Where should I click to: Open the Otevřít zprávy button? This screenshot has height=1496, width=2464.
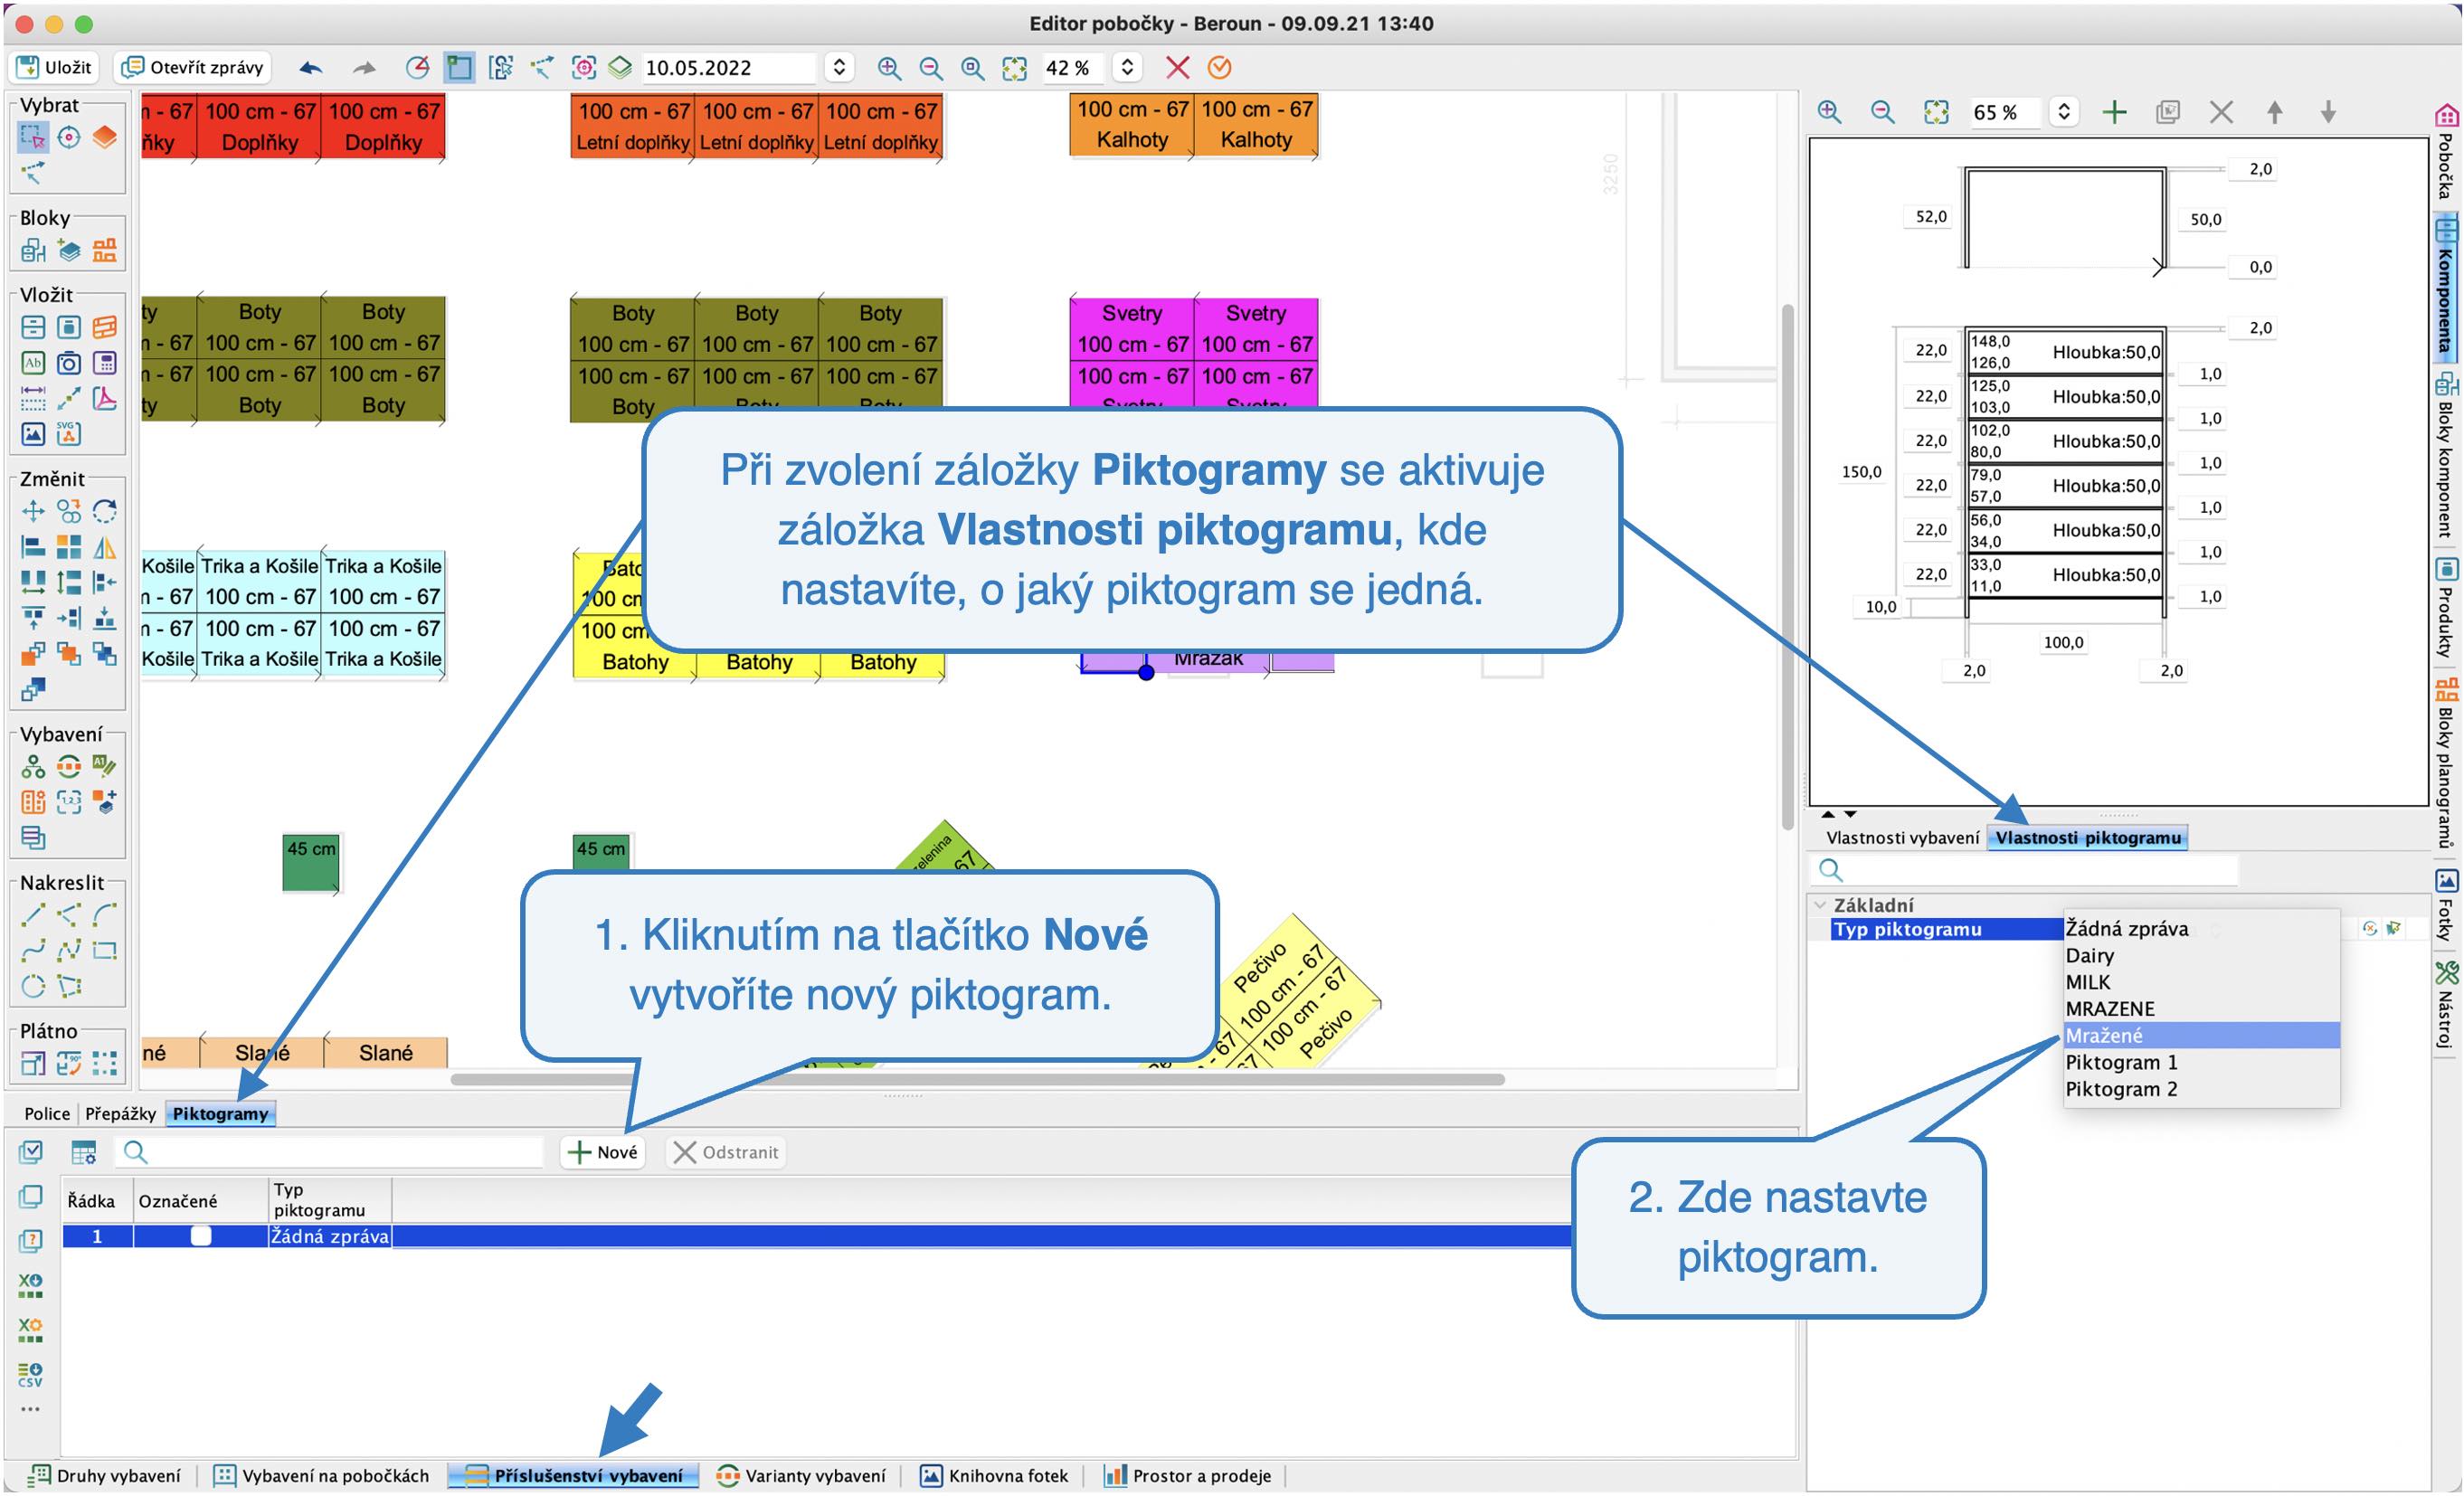coord(192,67)
